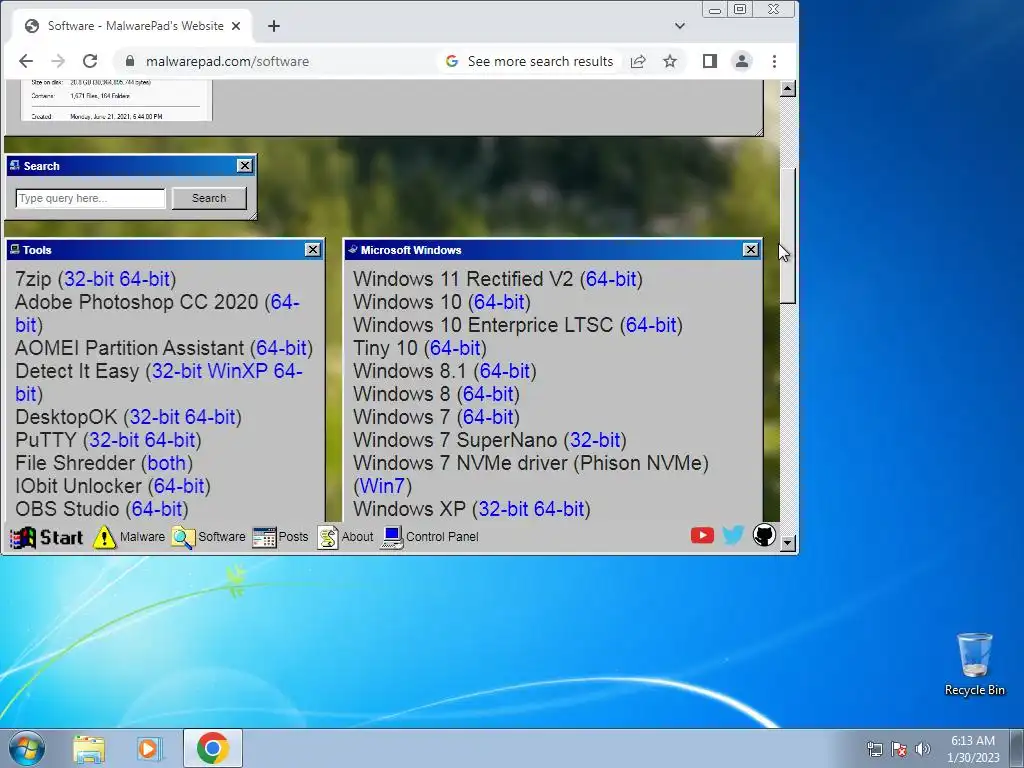The height and width of the screenshot is (768, 1024).
Task: Click the clock showing 6:13 AM
Action: pos(973,748)
